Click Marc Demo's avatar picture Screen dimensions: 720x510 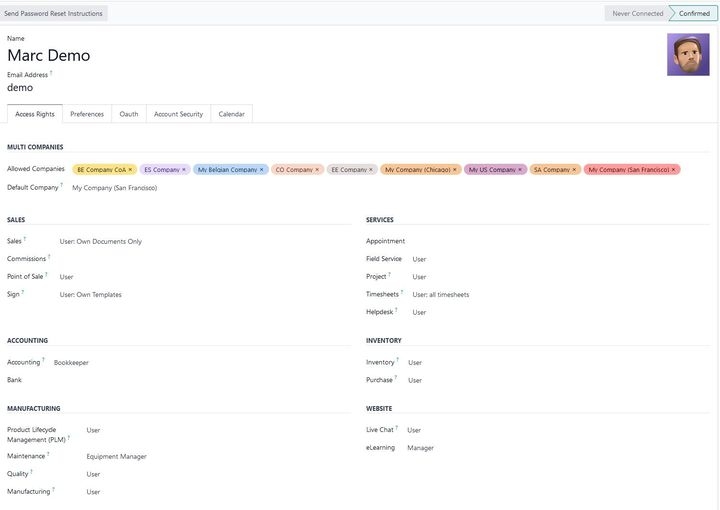click(688, 55)
